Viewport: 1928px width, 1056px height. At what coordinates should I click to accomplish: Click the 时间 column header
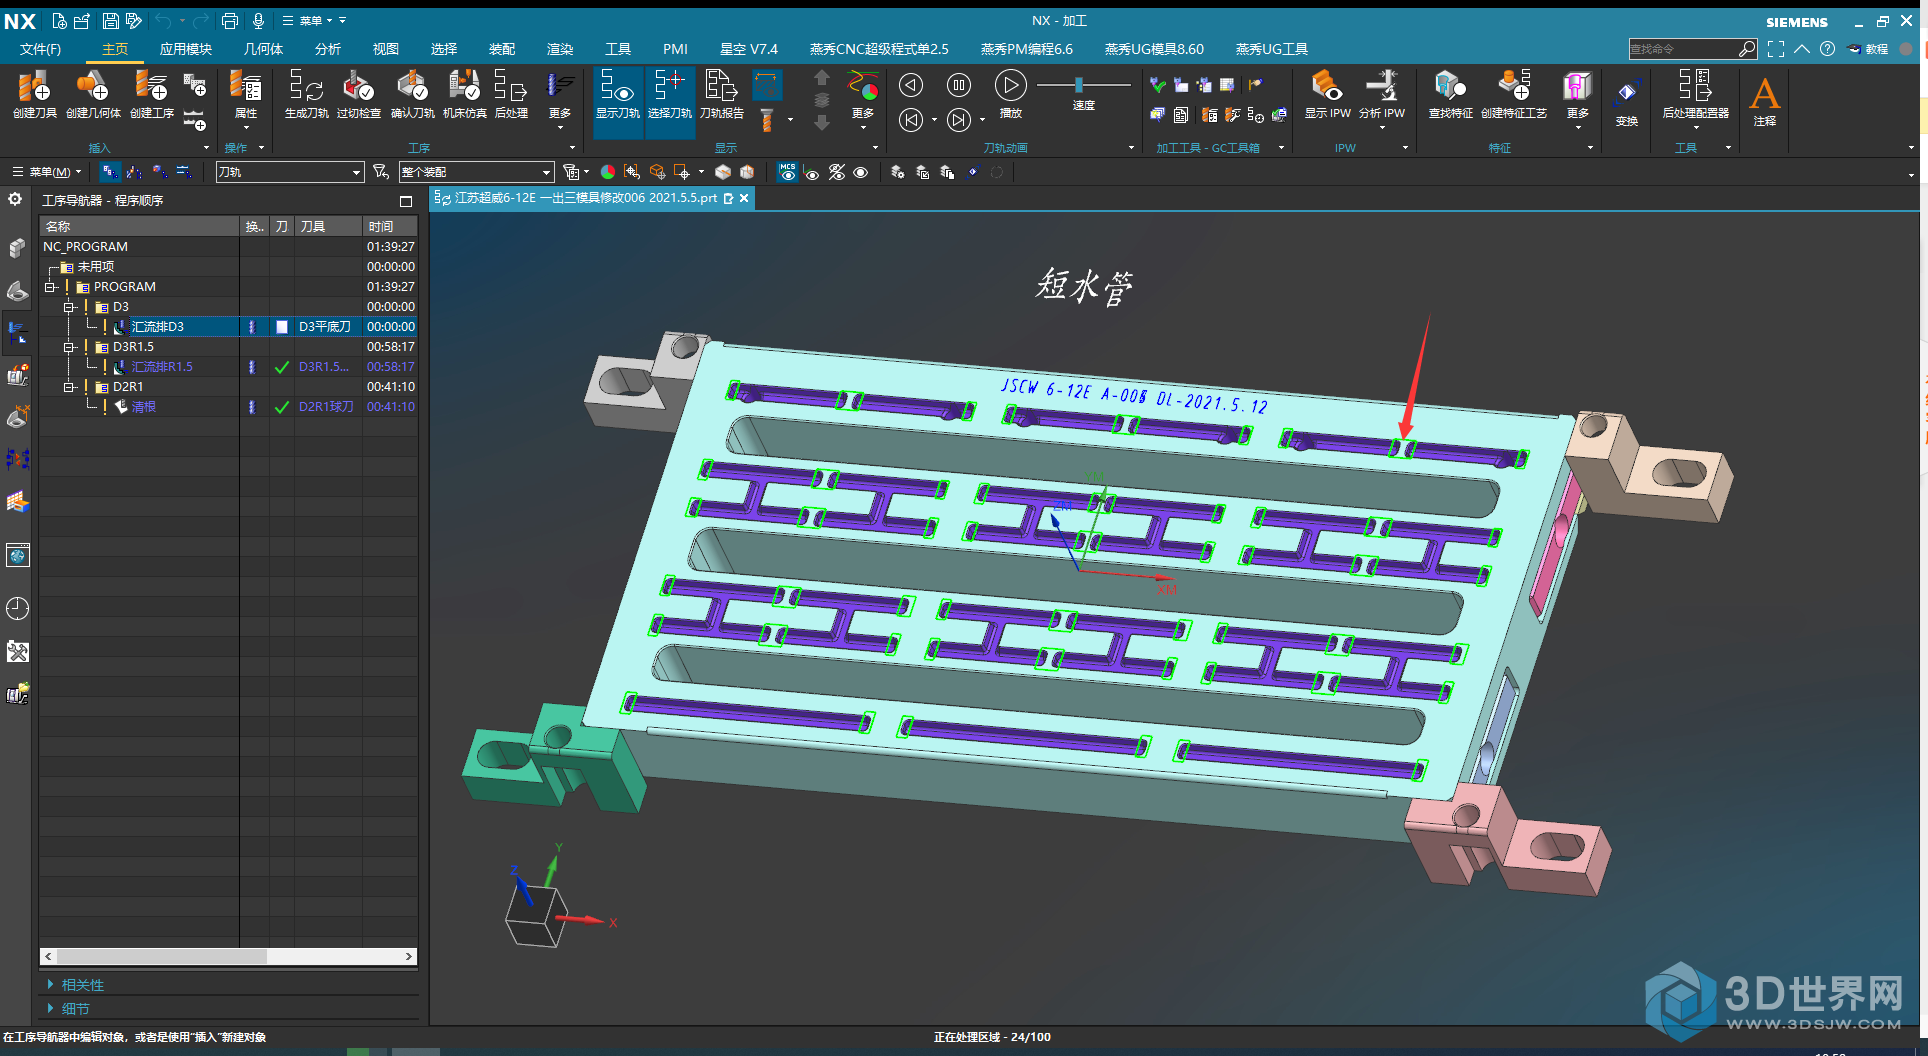point(389,227)
